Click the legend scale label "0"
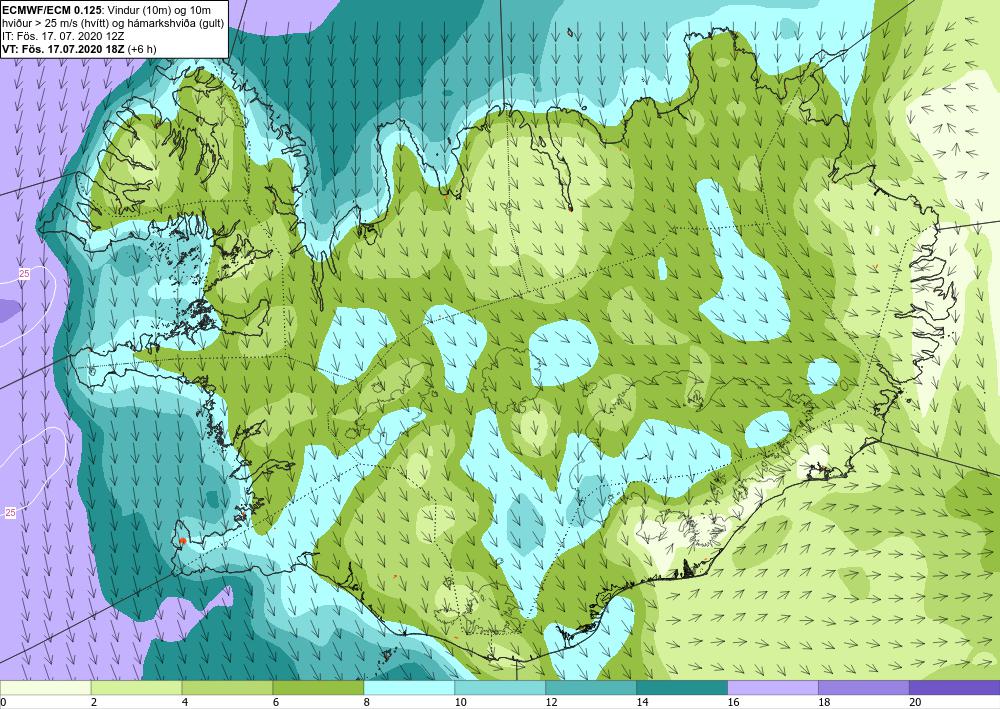This screenshot has width=1000, height=709. click(3, 703)
